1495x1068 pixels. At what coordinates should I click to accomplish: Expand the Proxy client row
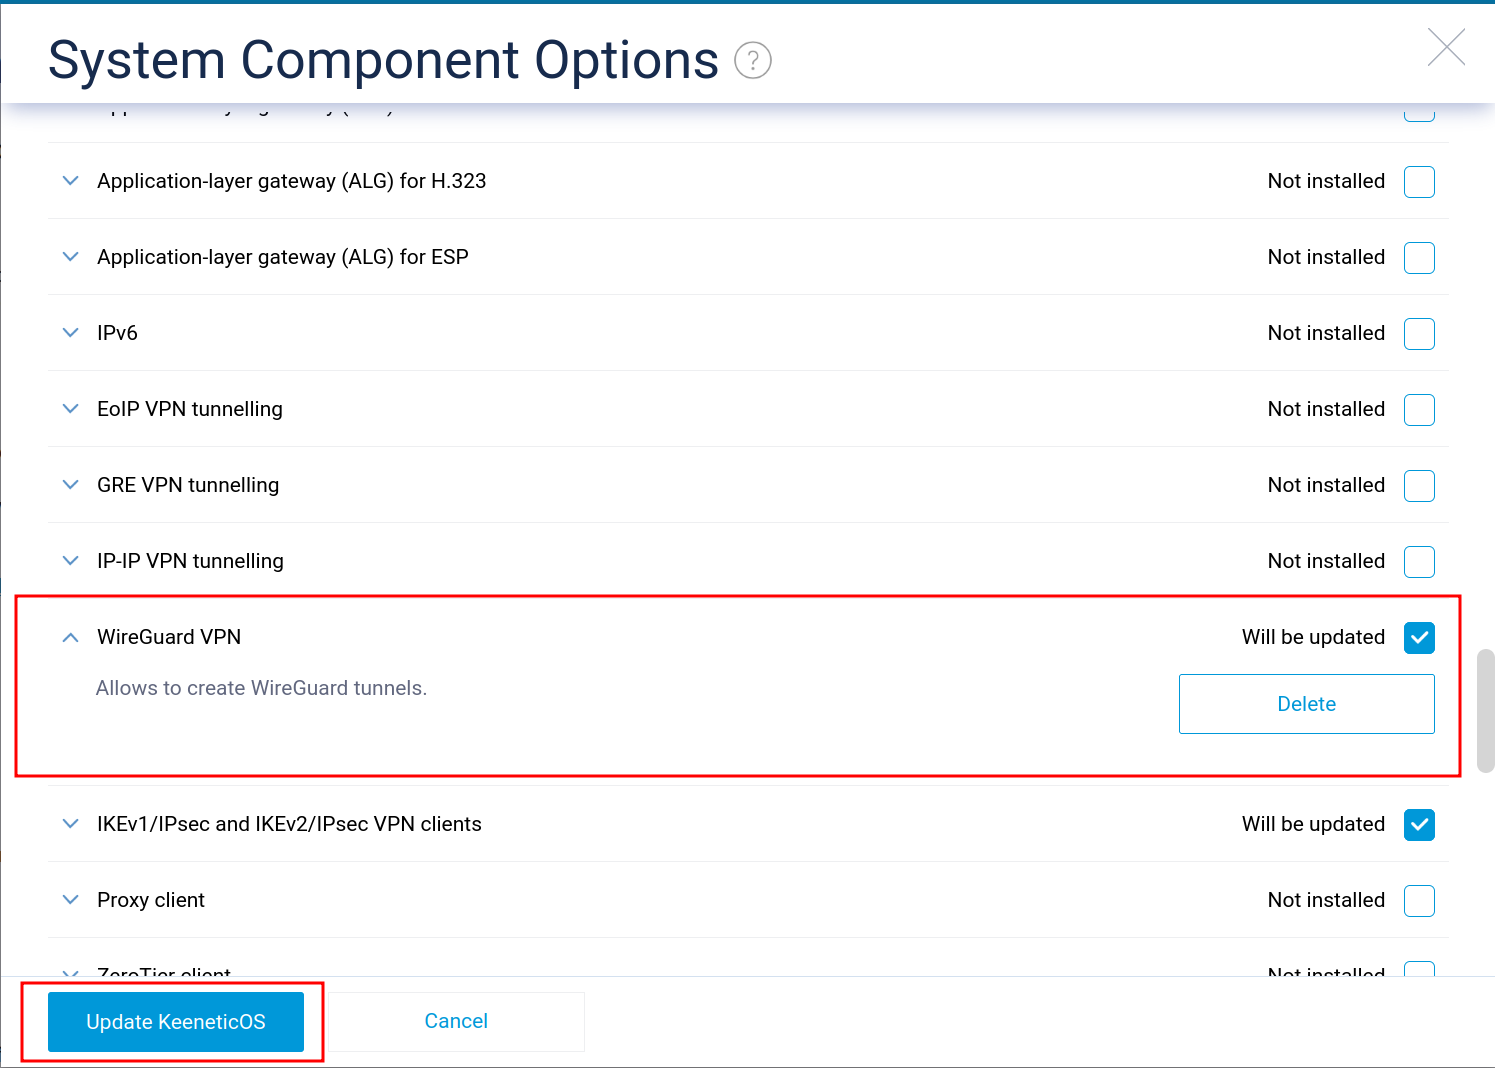(70, 900)
